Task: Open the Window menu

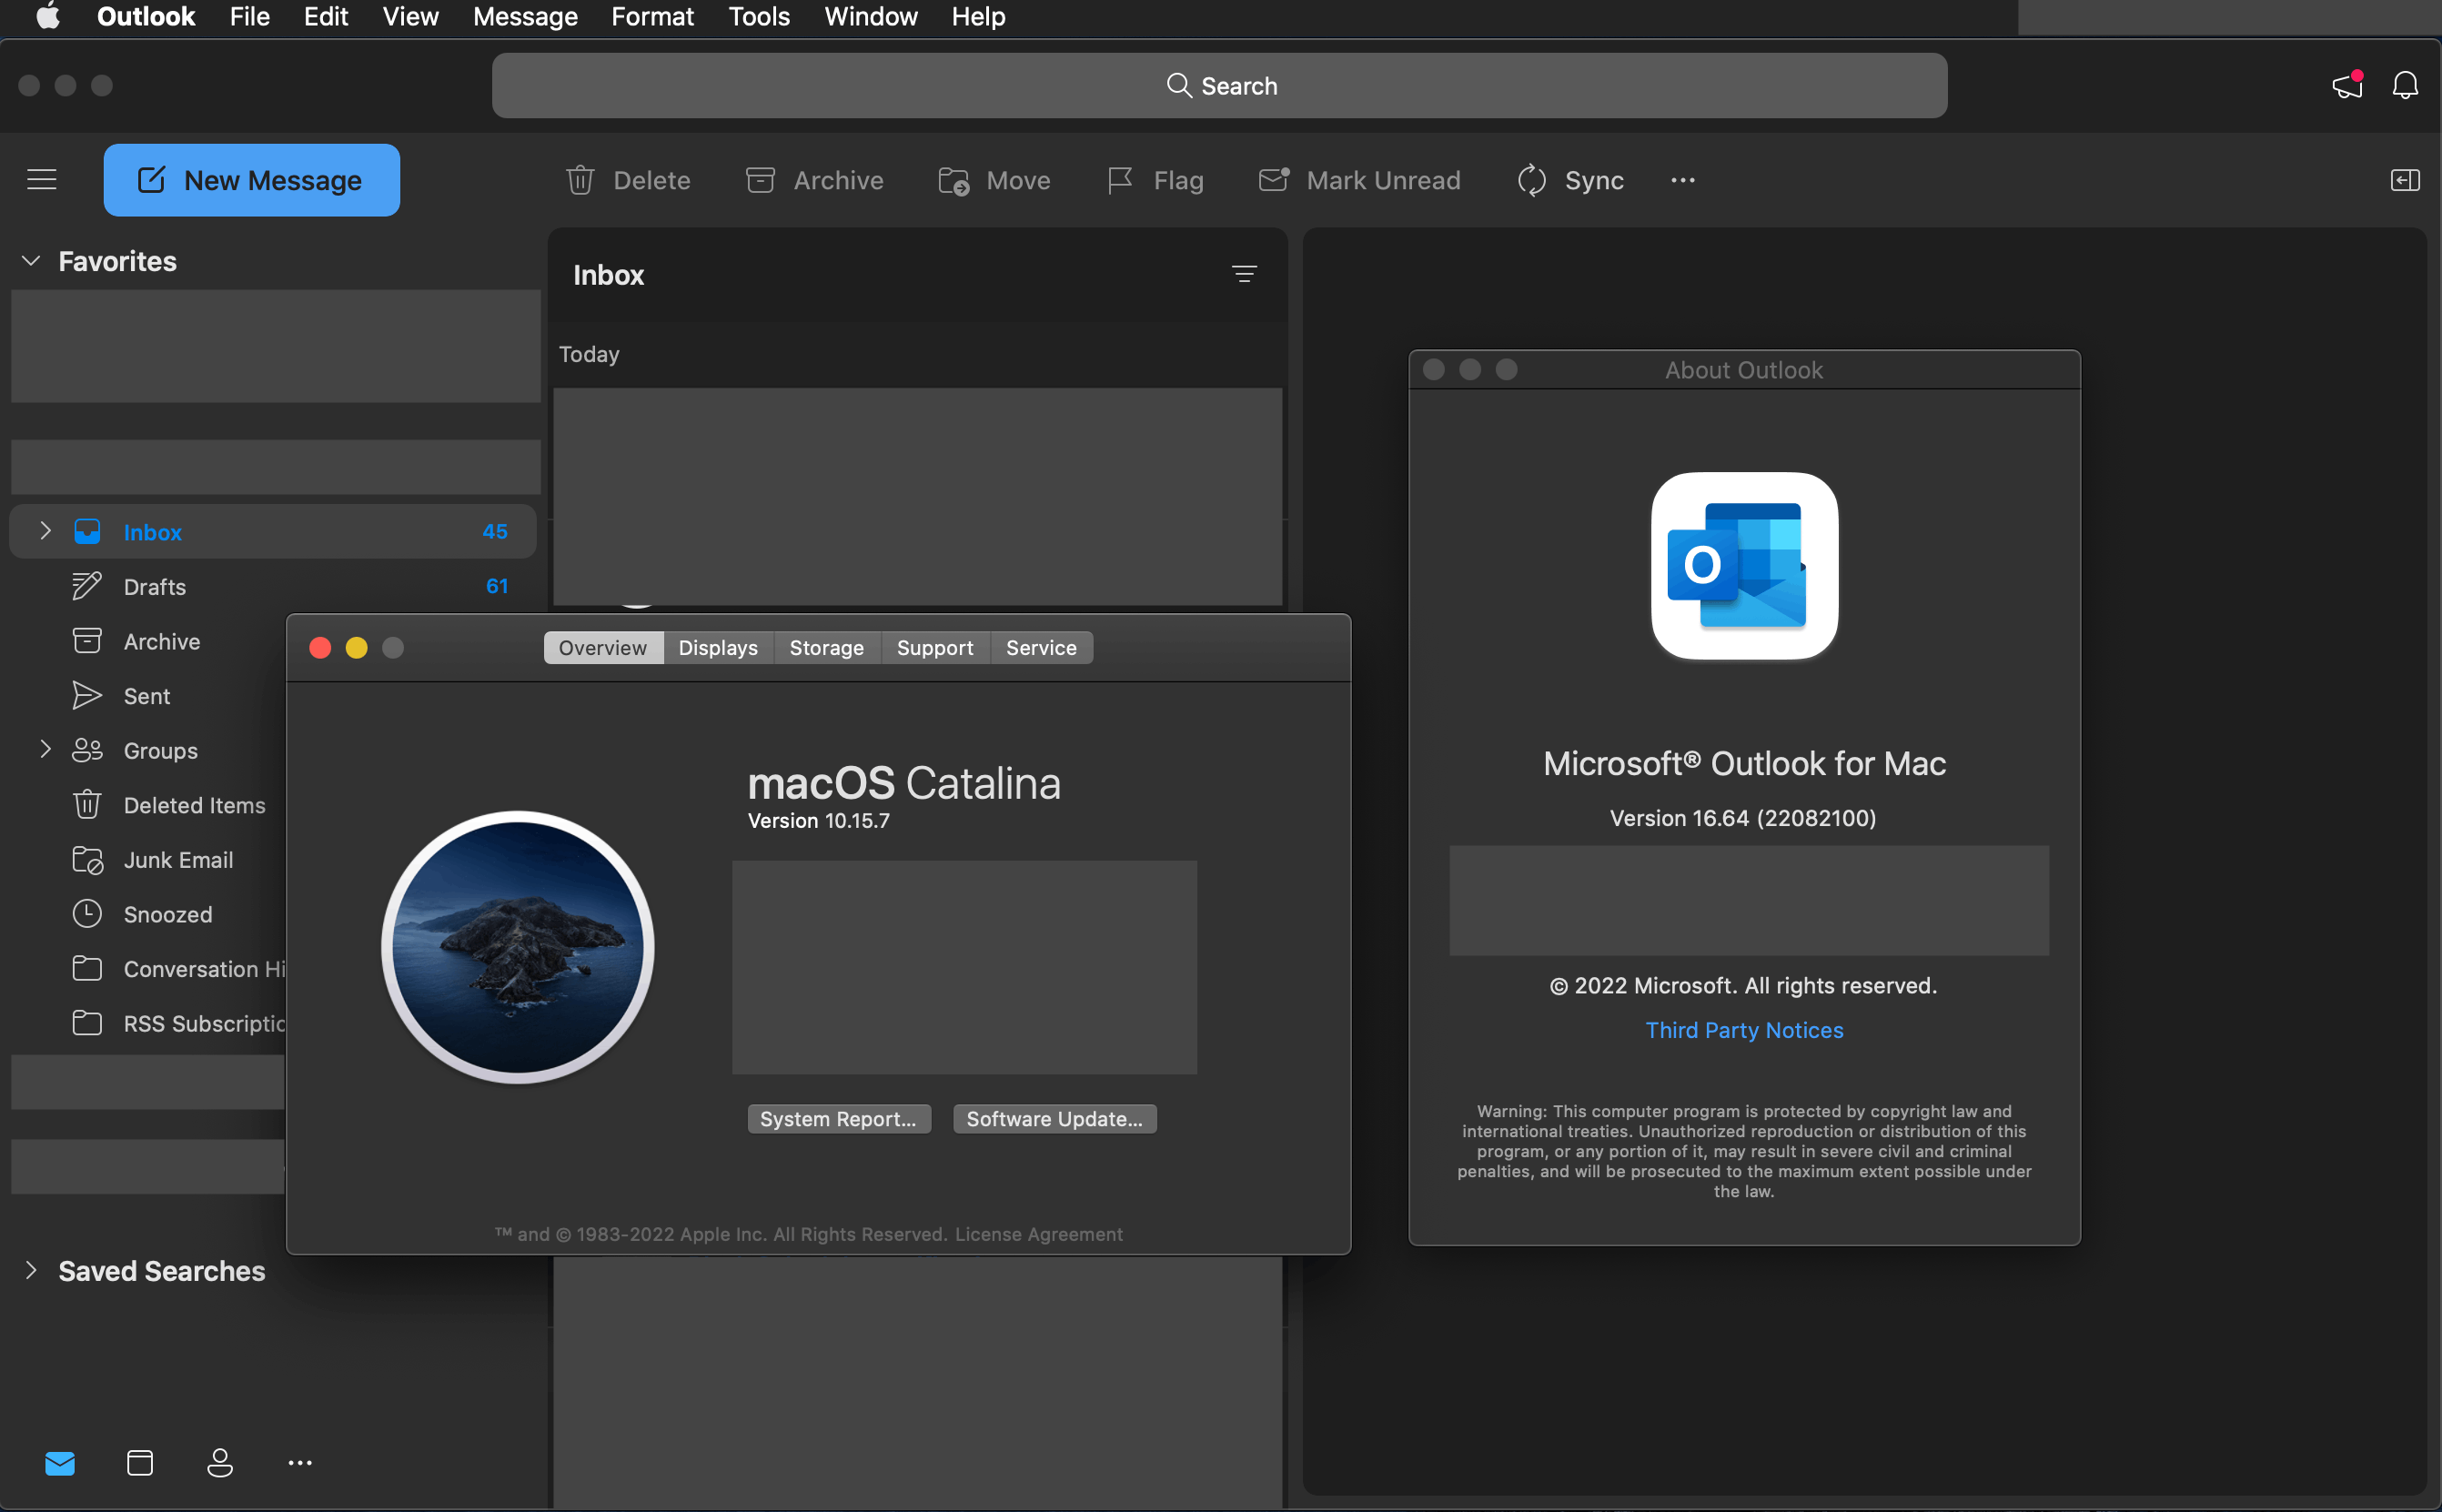Action: tap(870, 16)
